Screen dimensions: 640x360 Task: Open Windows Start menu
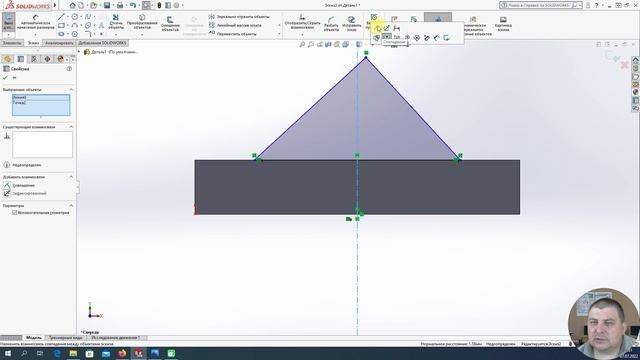(7, 353)
